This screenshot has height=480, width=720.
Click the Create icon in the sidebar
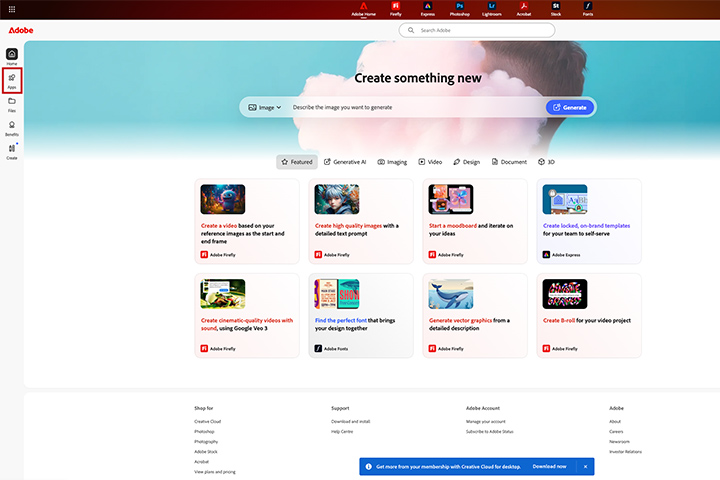point(12,151)
